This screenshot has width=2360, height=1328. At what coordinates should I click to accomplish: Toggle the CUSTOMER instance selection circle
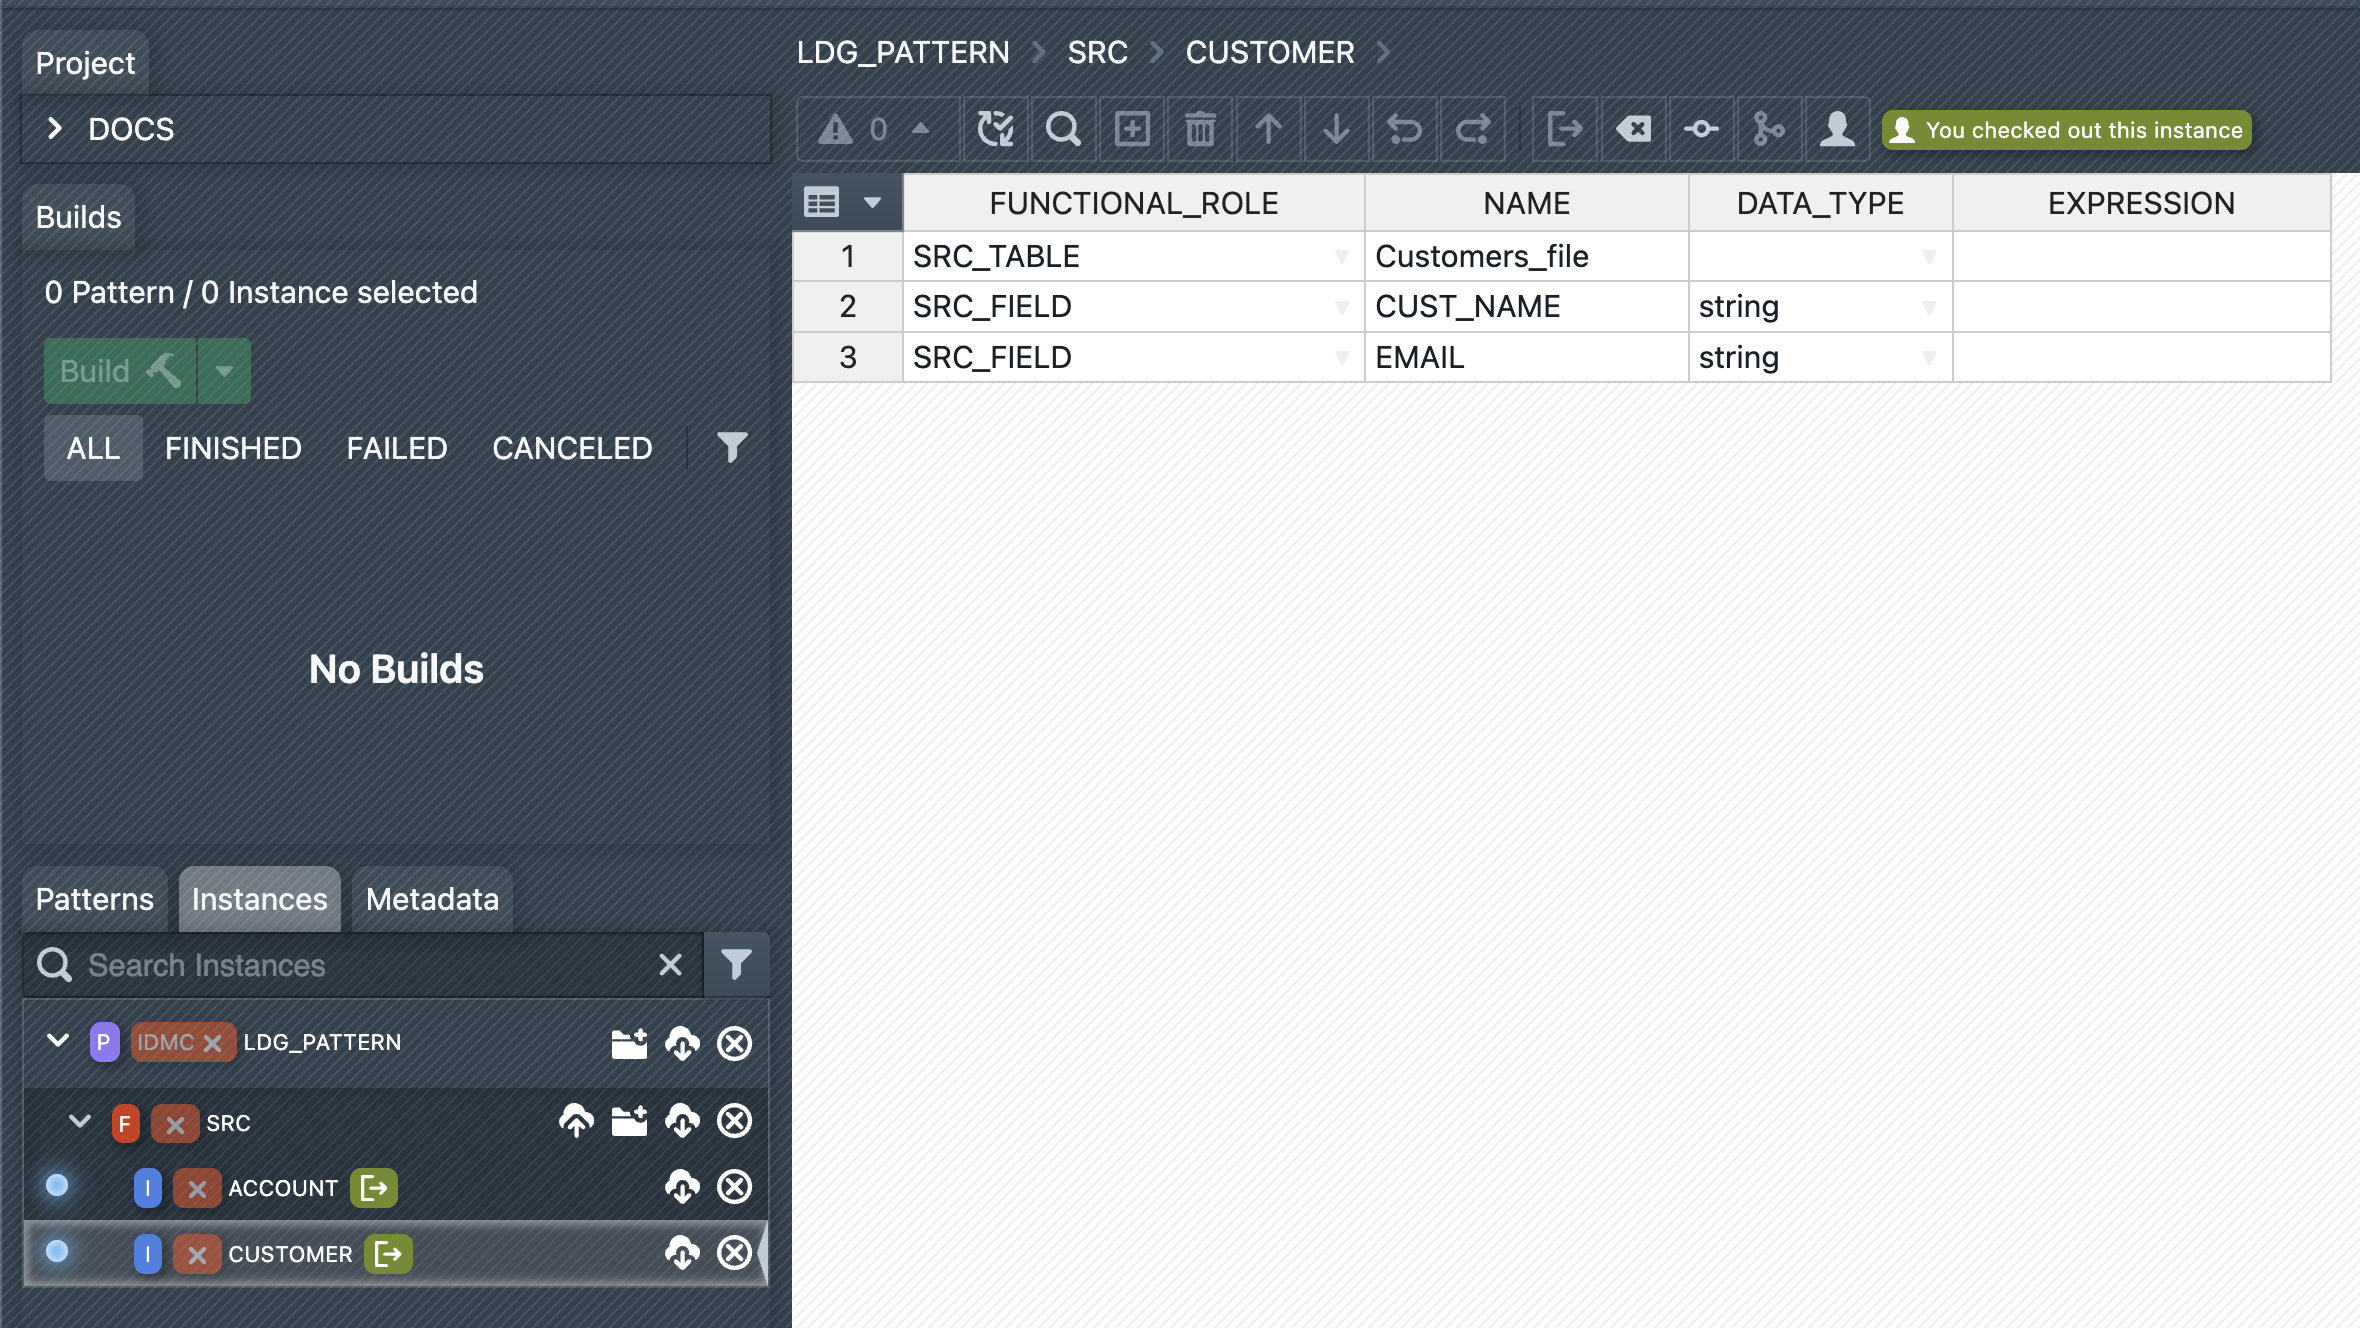(x=57, y=1251)
